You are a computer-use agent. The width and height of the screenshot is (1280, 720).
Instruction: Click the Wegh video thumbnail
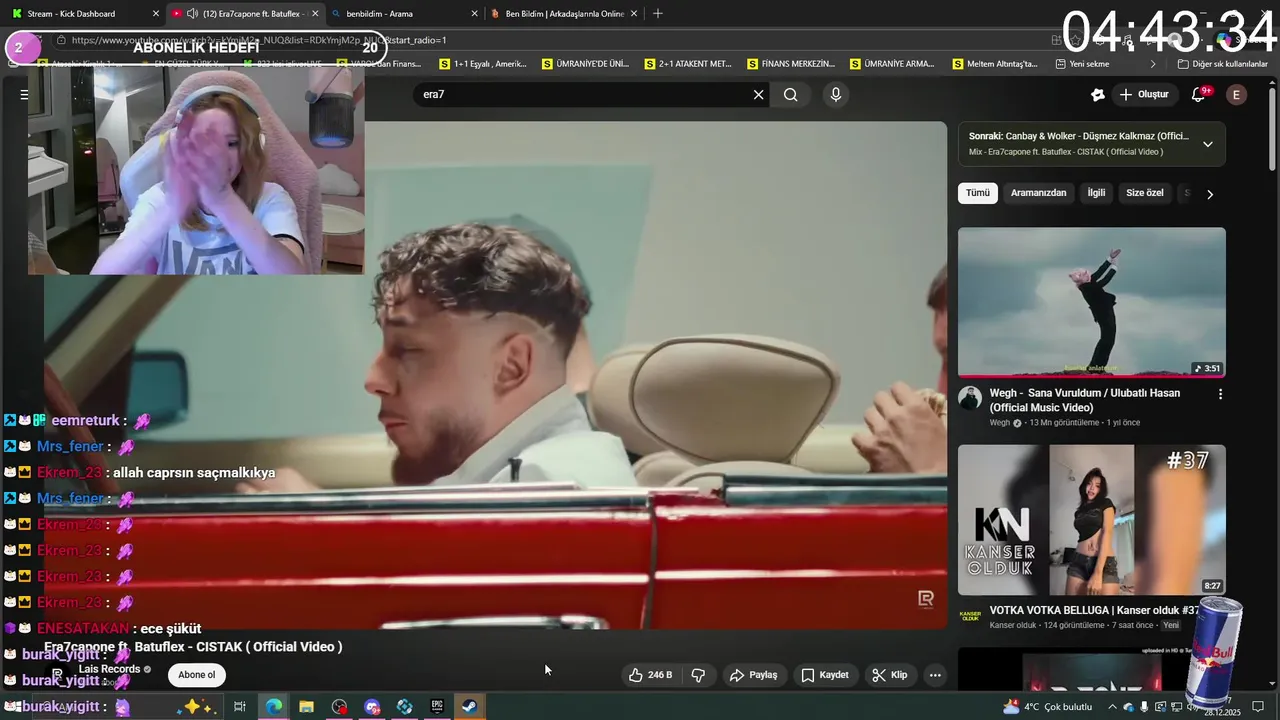click(1091, 302)
